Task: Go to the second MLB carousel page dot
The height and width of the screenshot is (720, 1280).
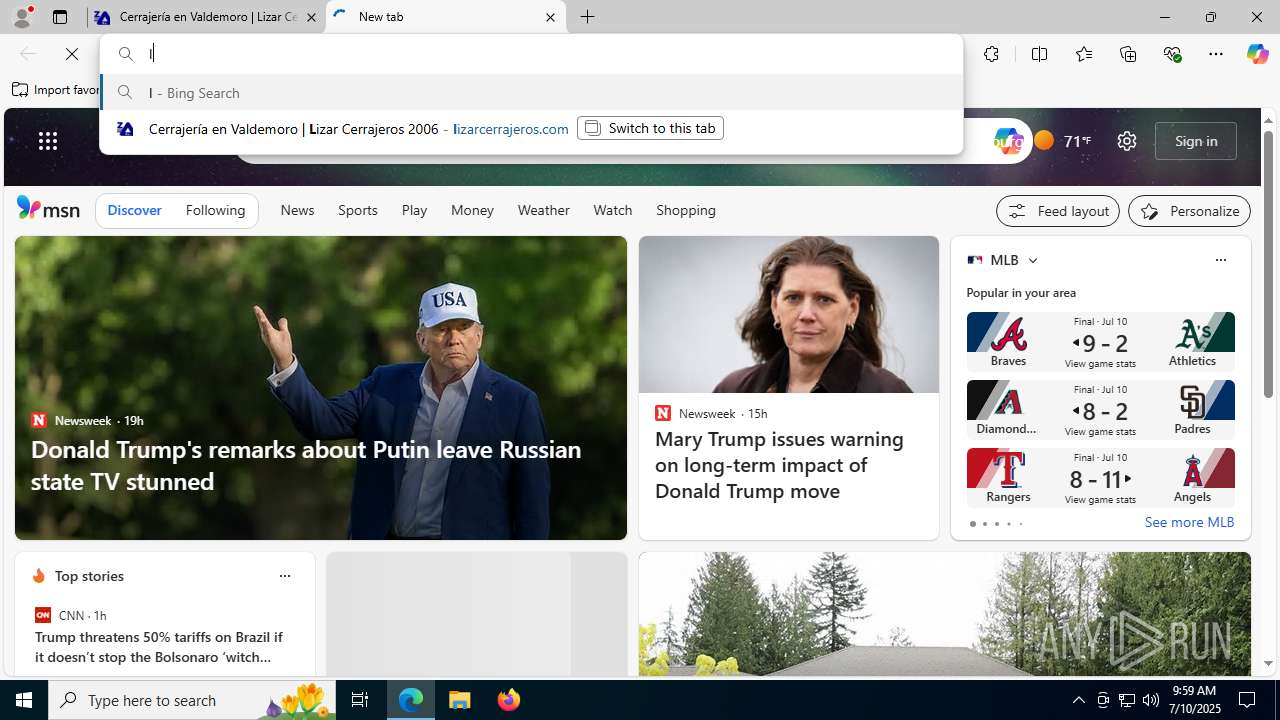Action: pos(984,524)
